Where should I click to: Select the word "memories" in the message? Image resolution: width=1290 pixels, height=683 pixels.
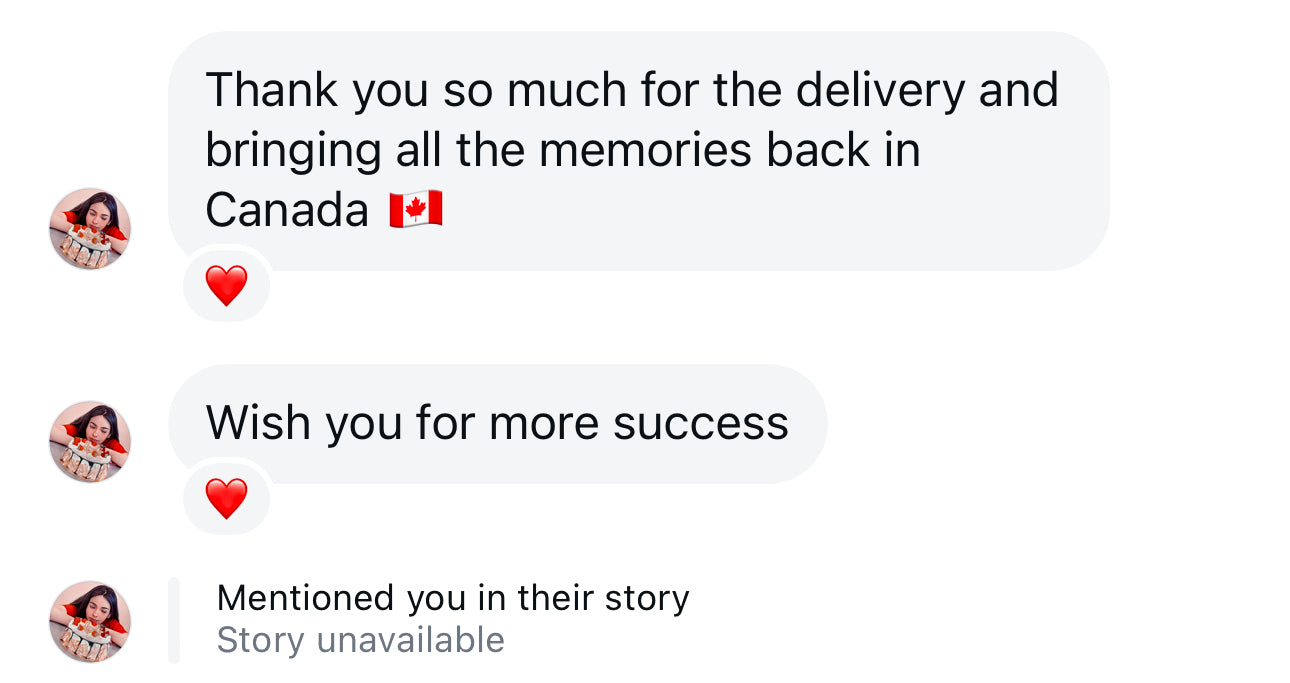(645, 150)
